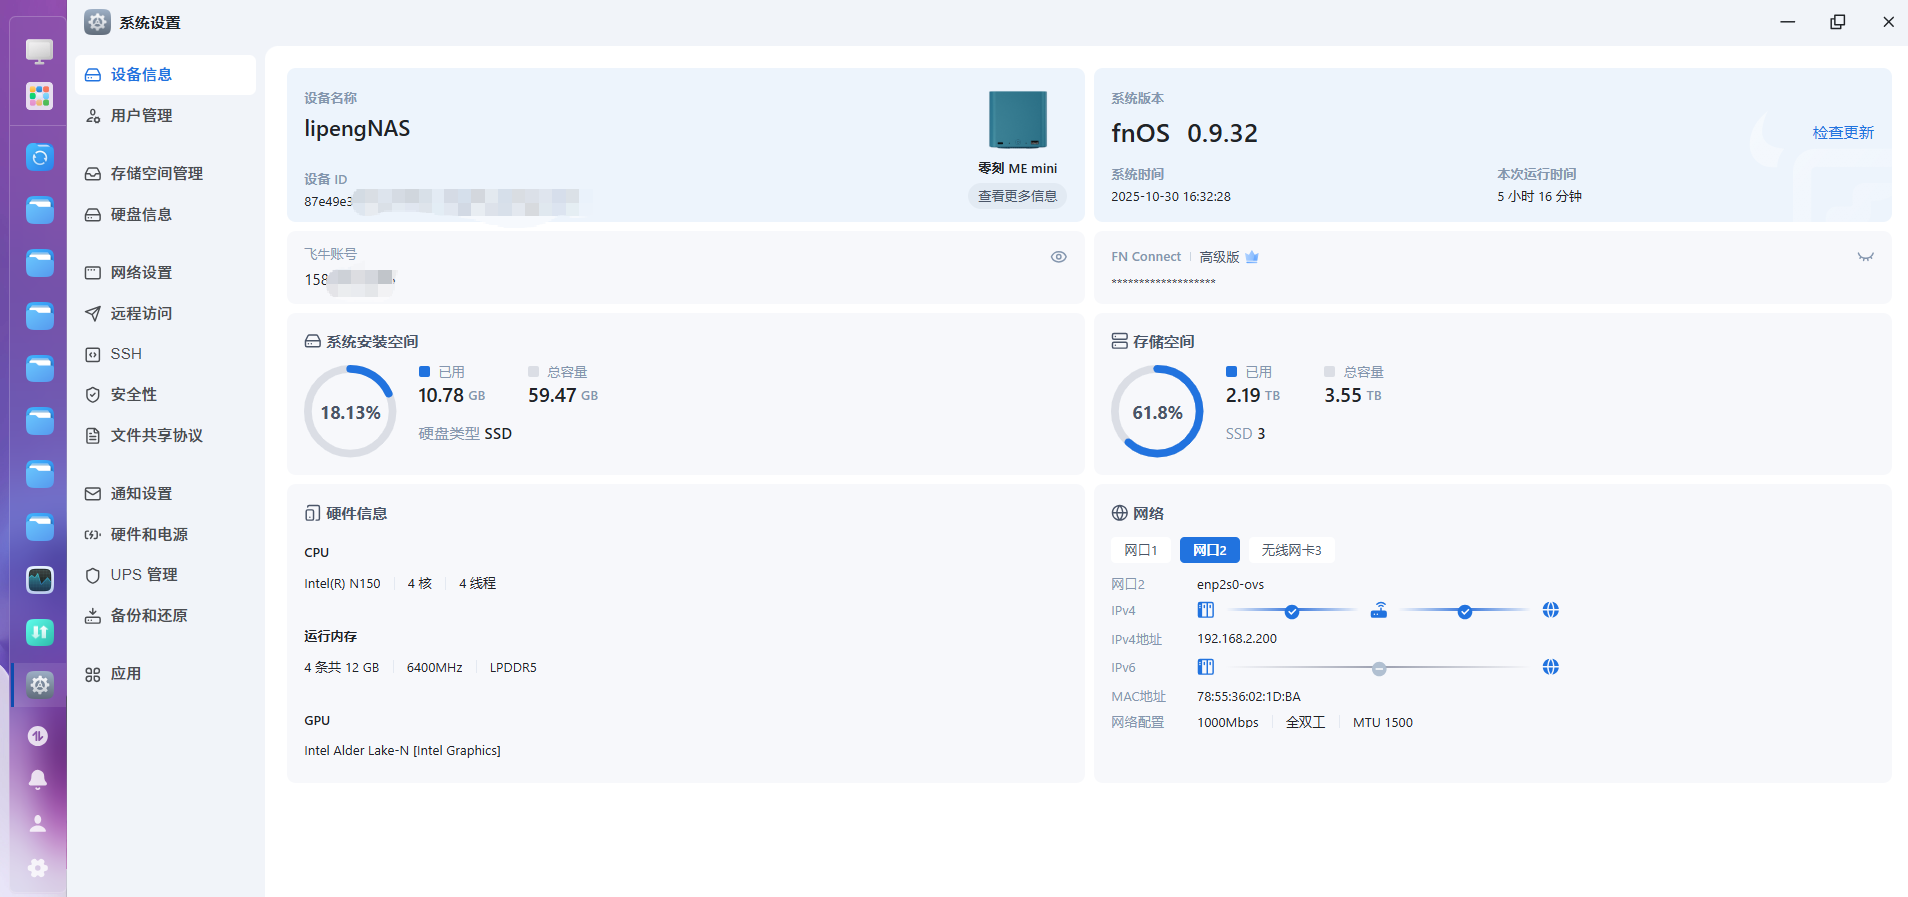
Task: Click the interface name enp2s0-ovs
Action: [x=1230, y=585]
